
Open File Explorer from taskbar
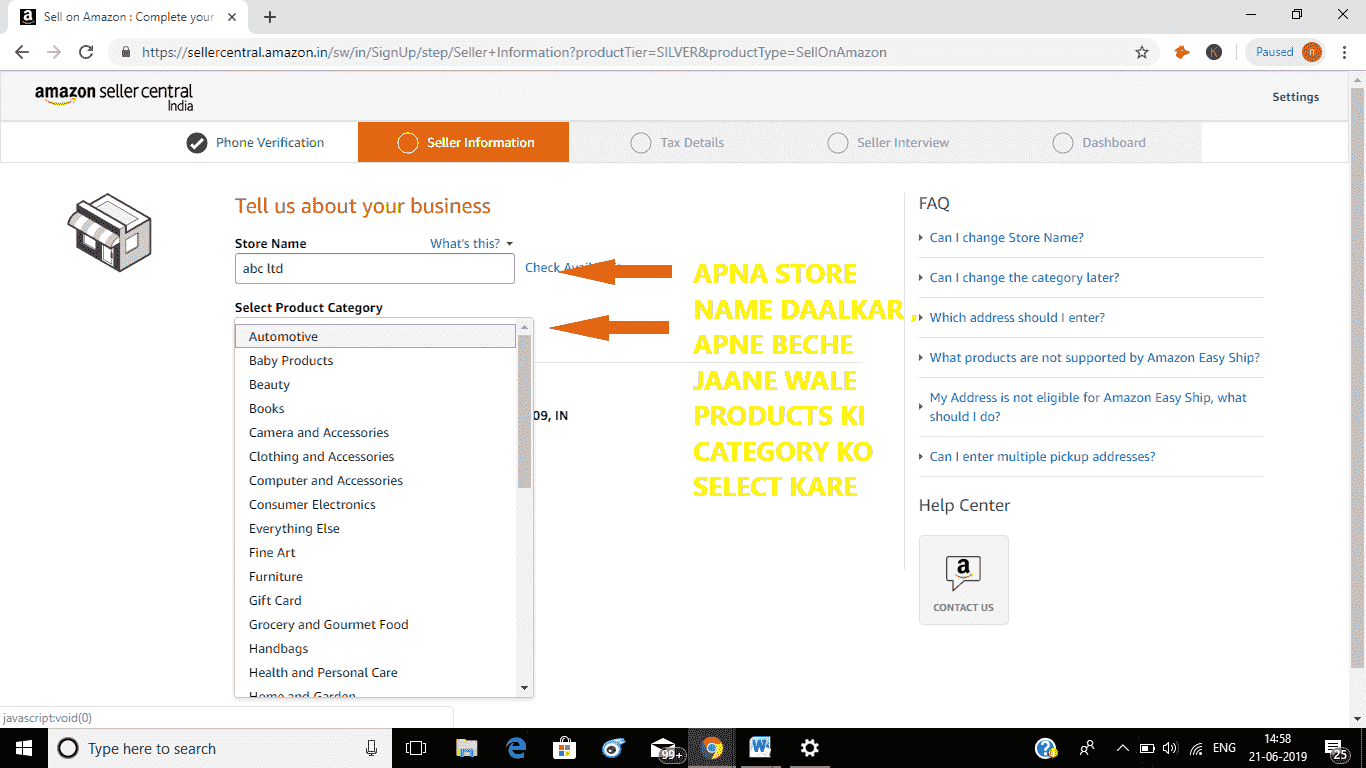pyautogui.click(x=466, y=748)
